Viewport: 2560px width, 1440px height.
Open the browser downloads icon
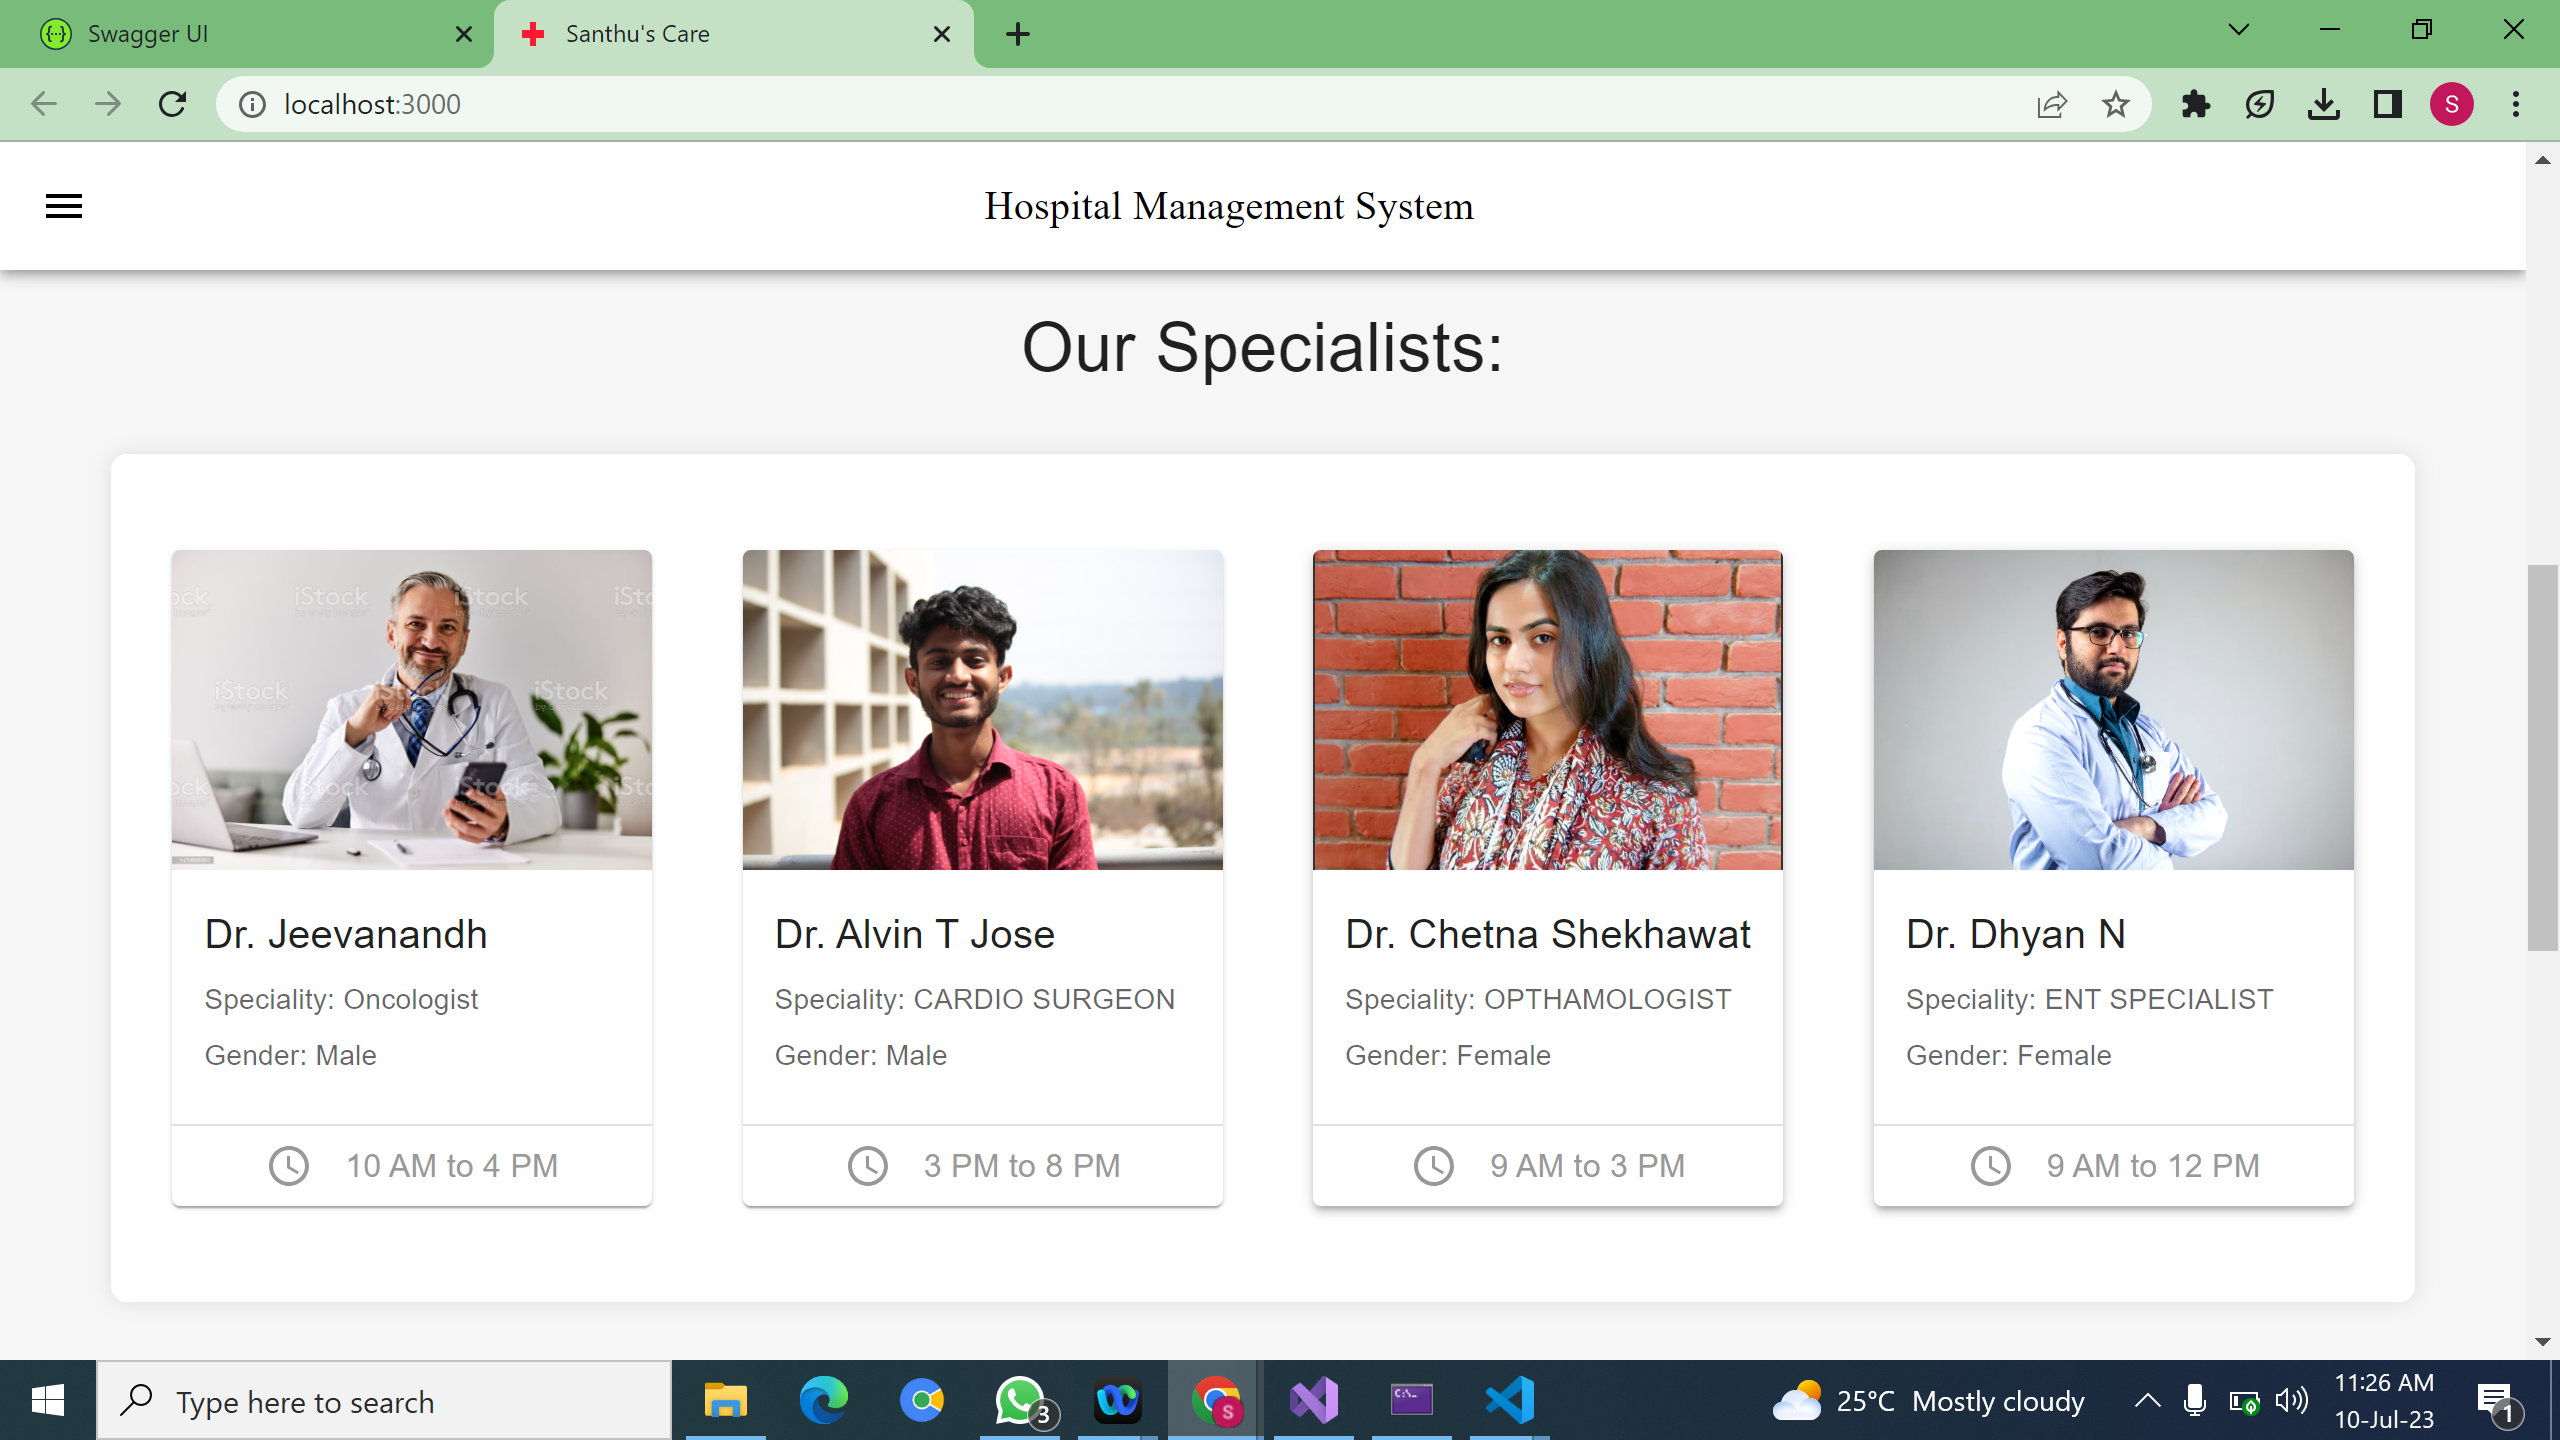click(2324, 103)
